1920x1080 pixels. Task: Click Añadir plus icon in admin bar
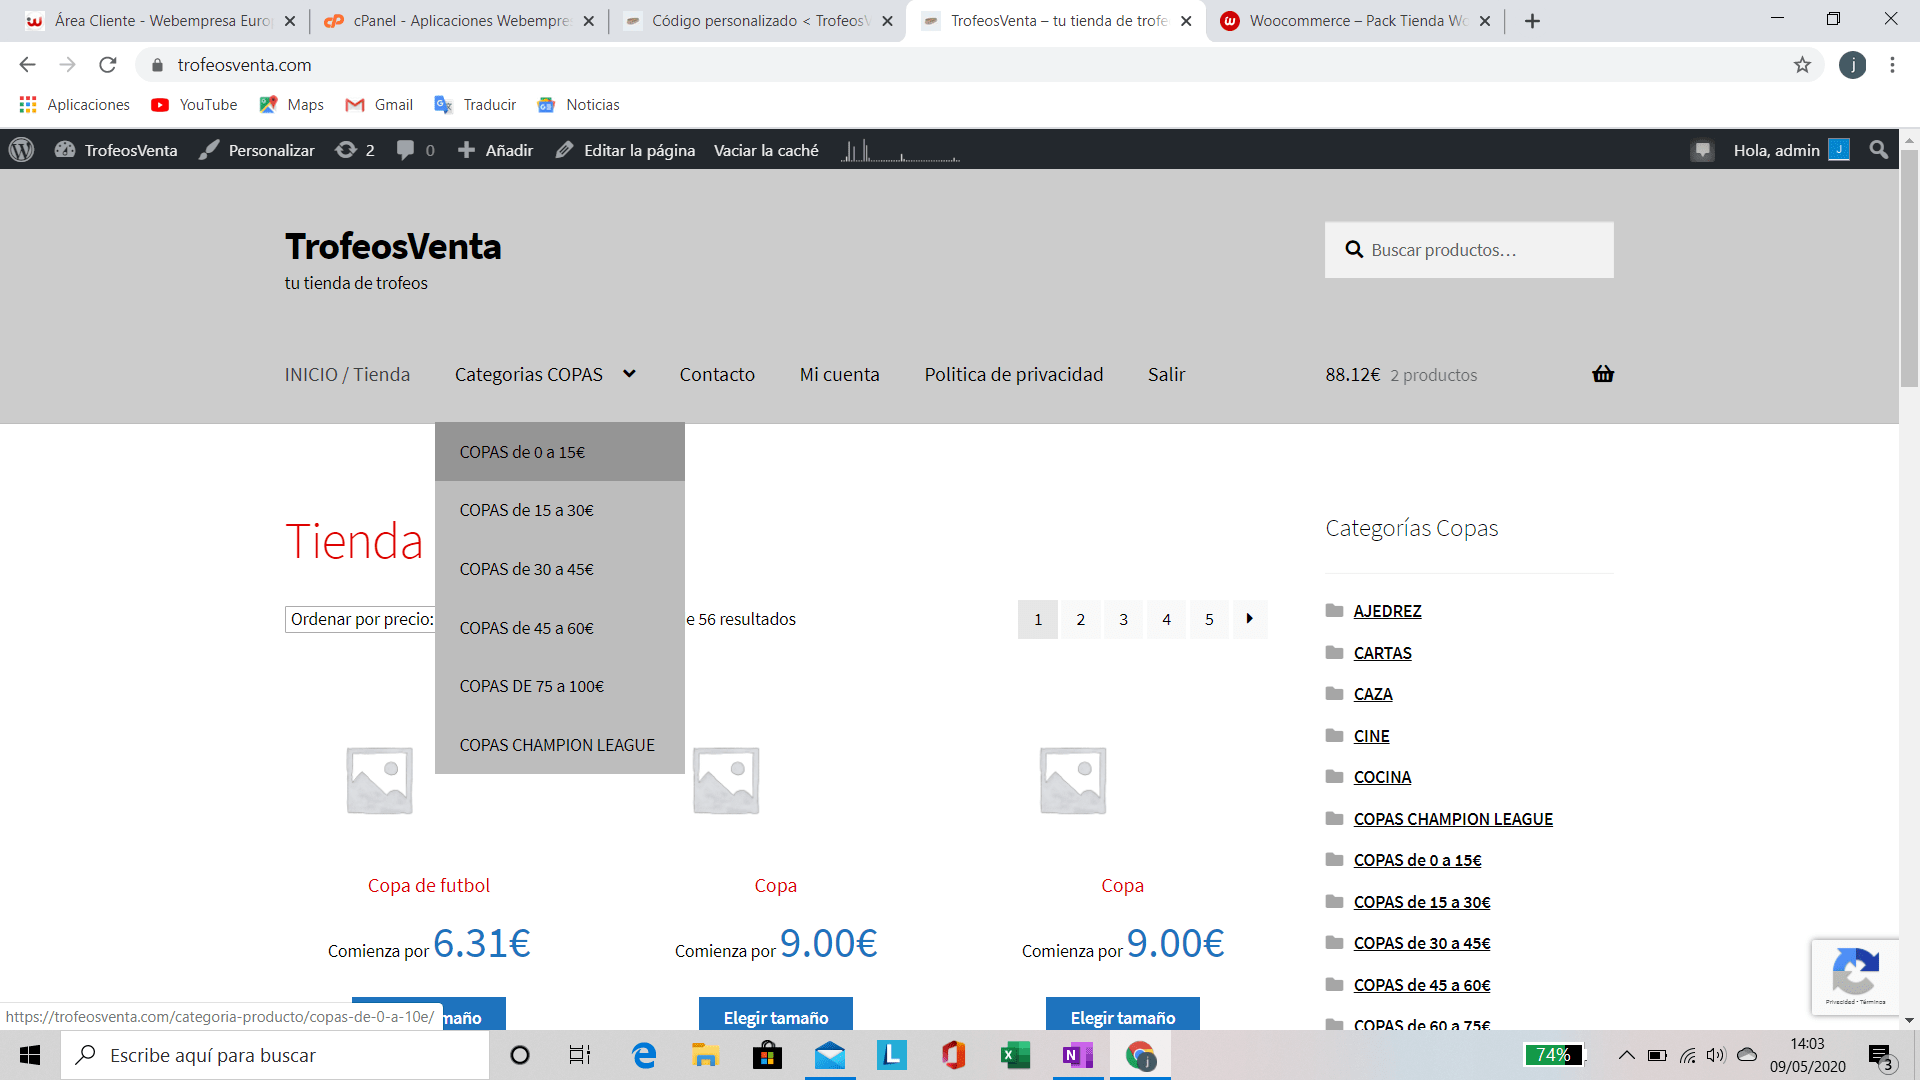pyautogui.click(x=466, y=150)
